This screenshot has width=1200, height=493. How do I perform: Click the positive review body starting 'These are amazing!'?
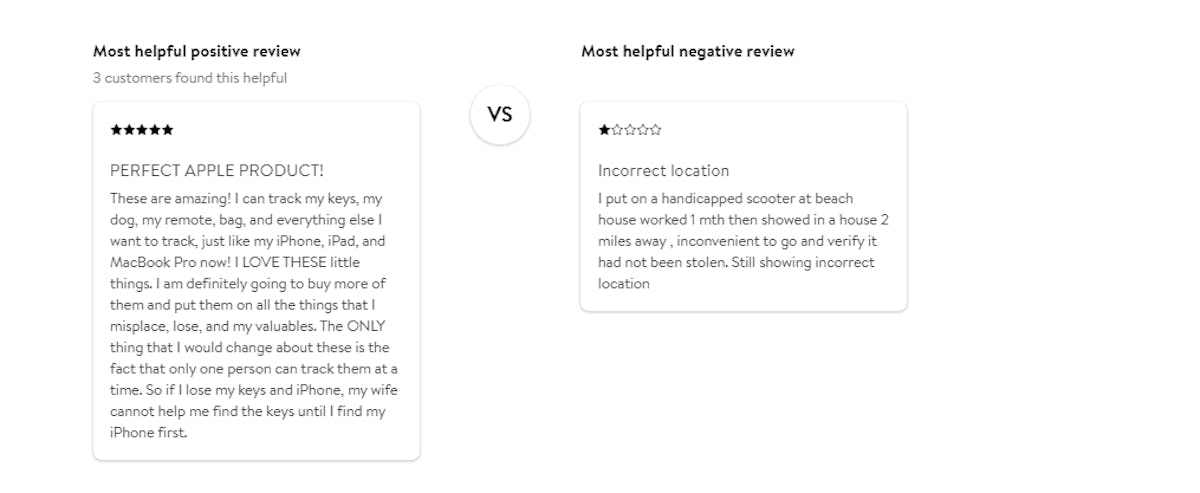click(254, 316)
